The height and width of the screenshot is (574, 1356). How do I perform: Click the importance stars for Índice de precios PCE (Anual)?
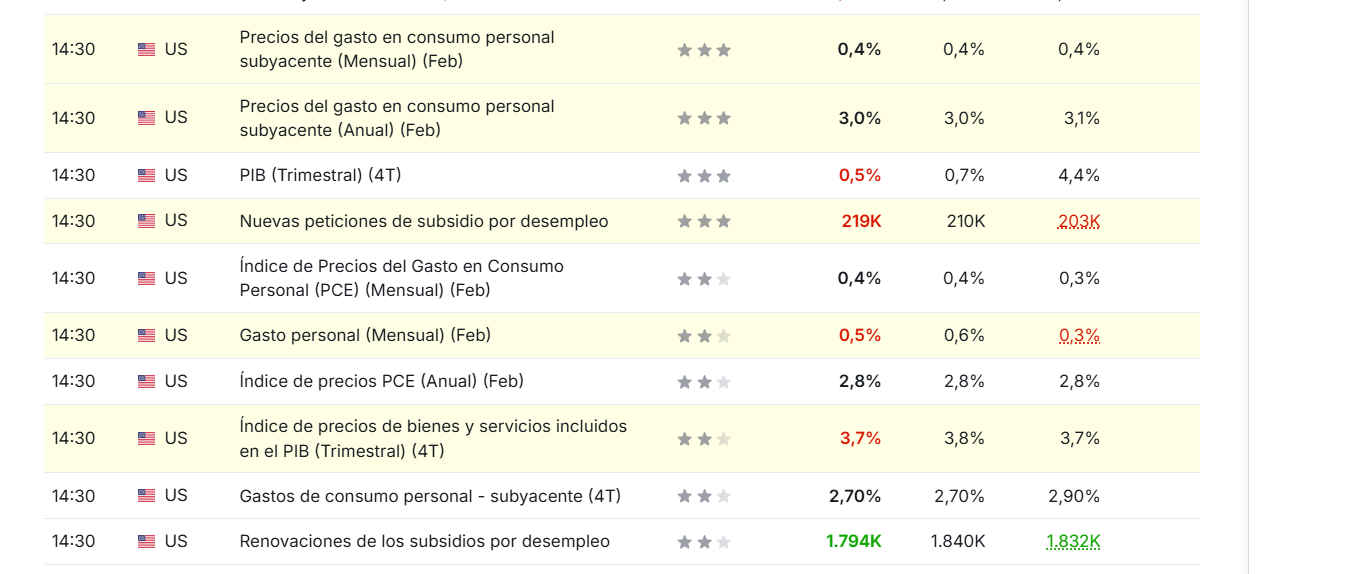(x=704, y=382)
